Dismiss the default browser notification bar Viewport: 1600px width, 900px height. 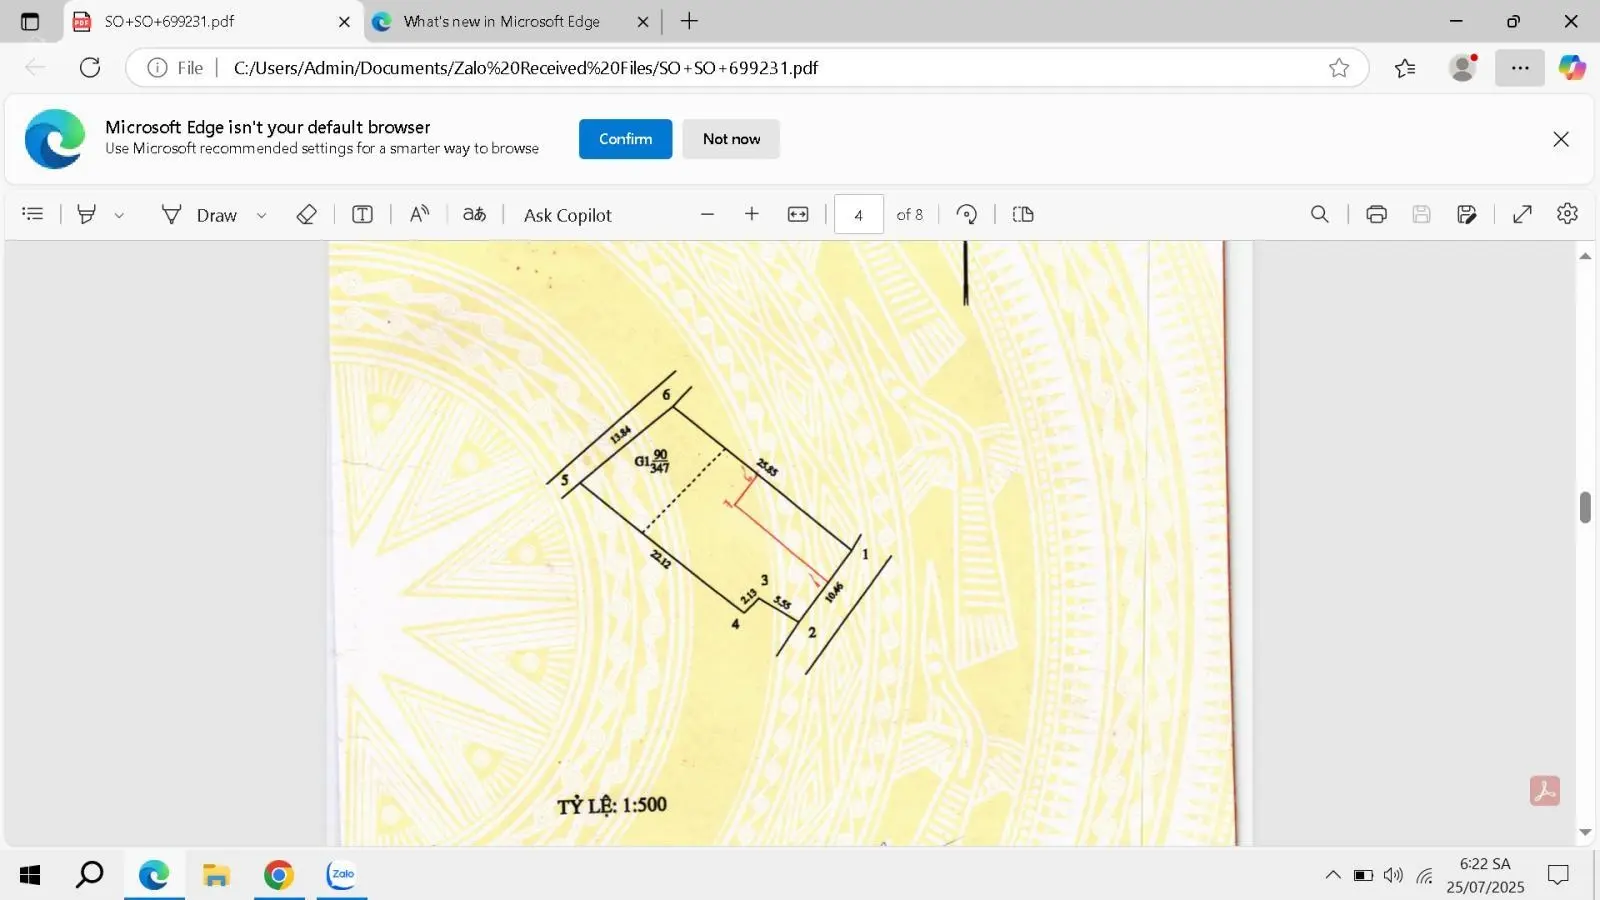[1561, 139]
